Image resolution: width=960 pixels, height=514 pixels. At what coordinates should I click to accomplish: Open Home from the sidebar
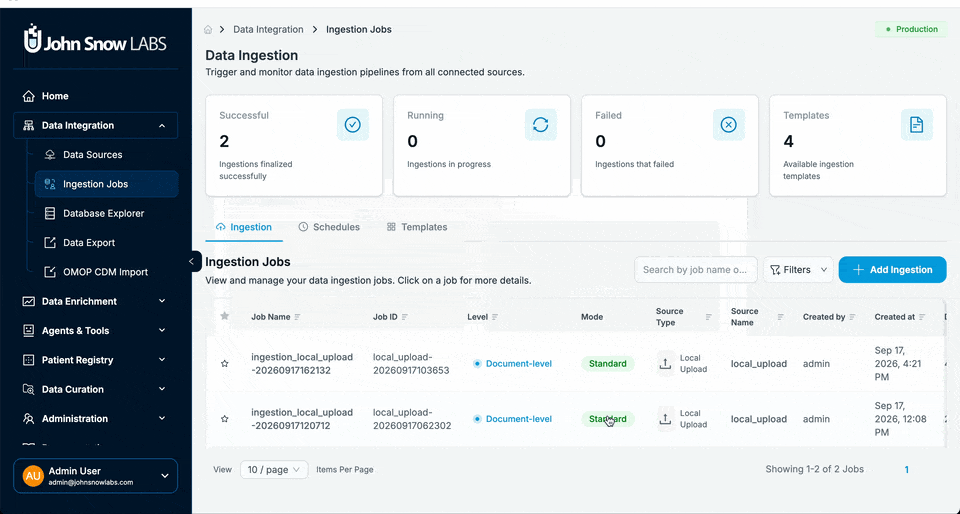(x=96, y=96)
